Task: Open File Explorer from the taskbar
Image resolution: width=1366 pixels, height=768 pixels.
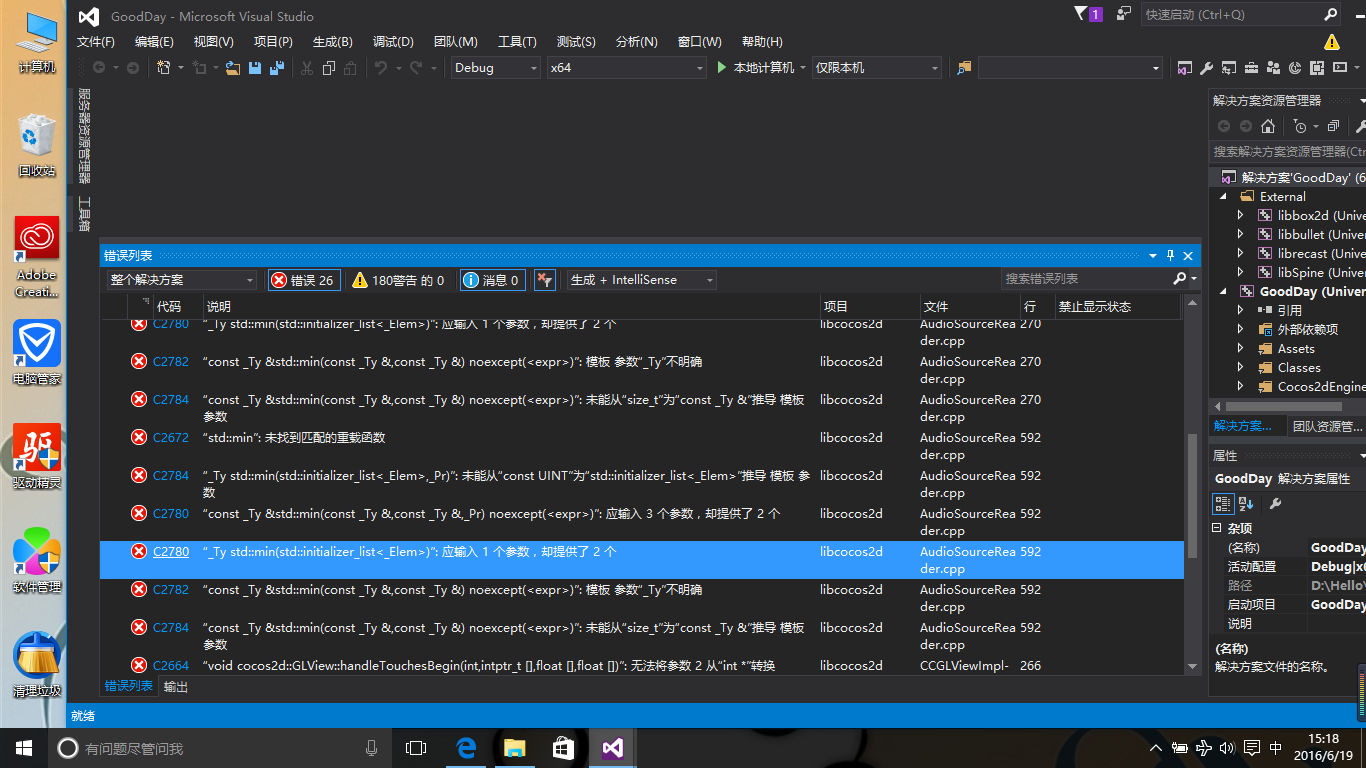Action: pyautogui.click(x=515, y=747)
